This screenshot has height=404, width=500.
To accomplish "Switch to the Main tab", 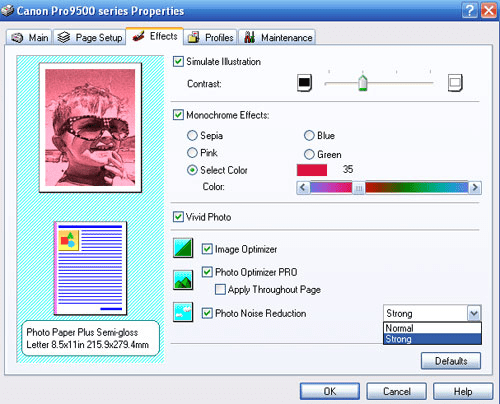I will click(x=29, y=37).
